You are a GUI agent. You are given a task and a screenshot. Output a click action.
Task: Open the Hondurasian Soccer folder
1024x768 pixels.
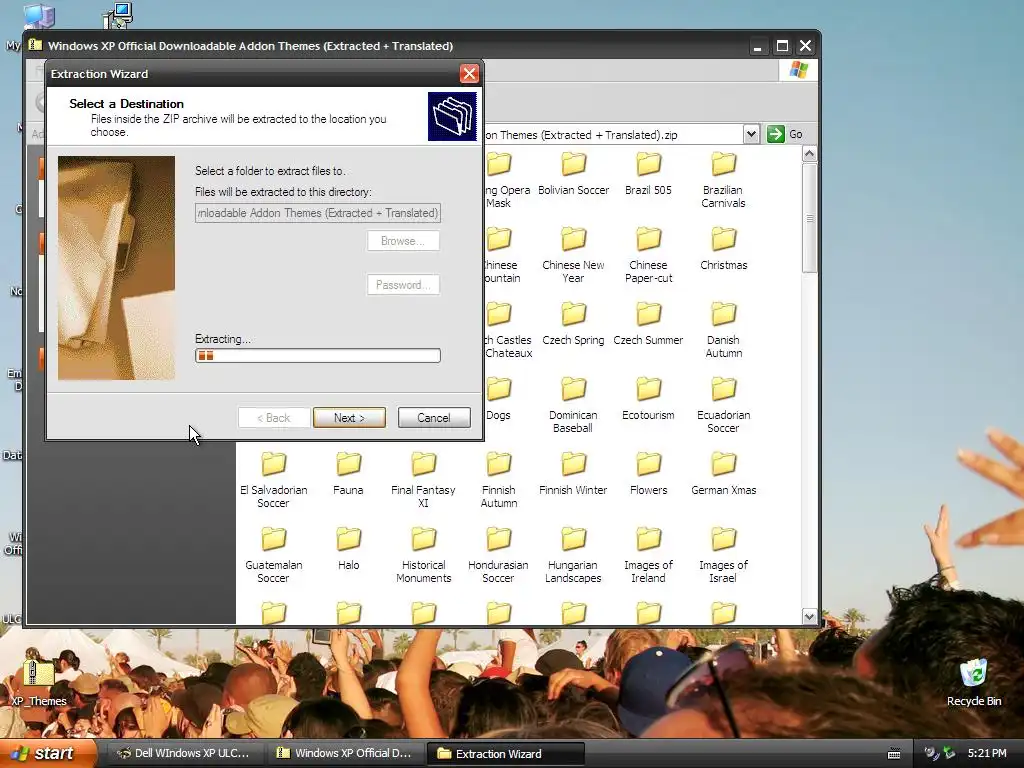[498, 556]
